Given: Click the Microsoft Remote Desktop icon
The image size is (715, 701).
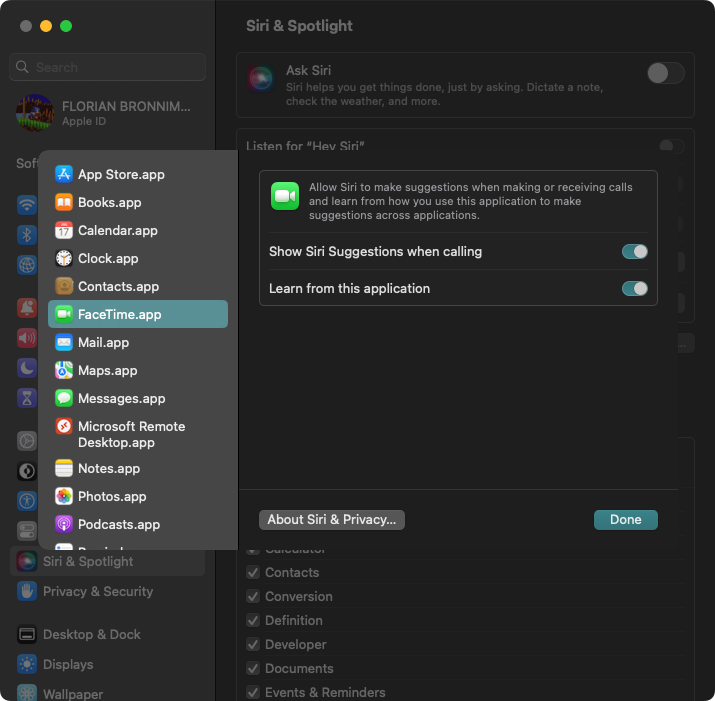Looking at the screenshot, I should (x=64, y=427).
